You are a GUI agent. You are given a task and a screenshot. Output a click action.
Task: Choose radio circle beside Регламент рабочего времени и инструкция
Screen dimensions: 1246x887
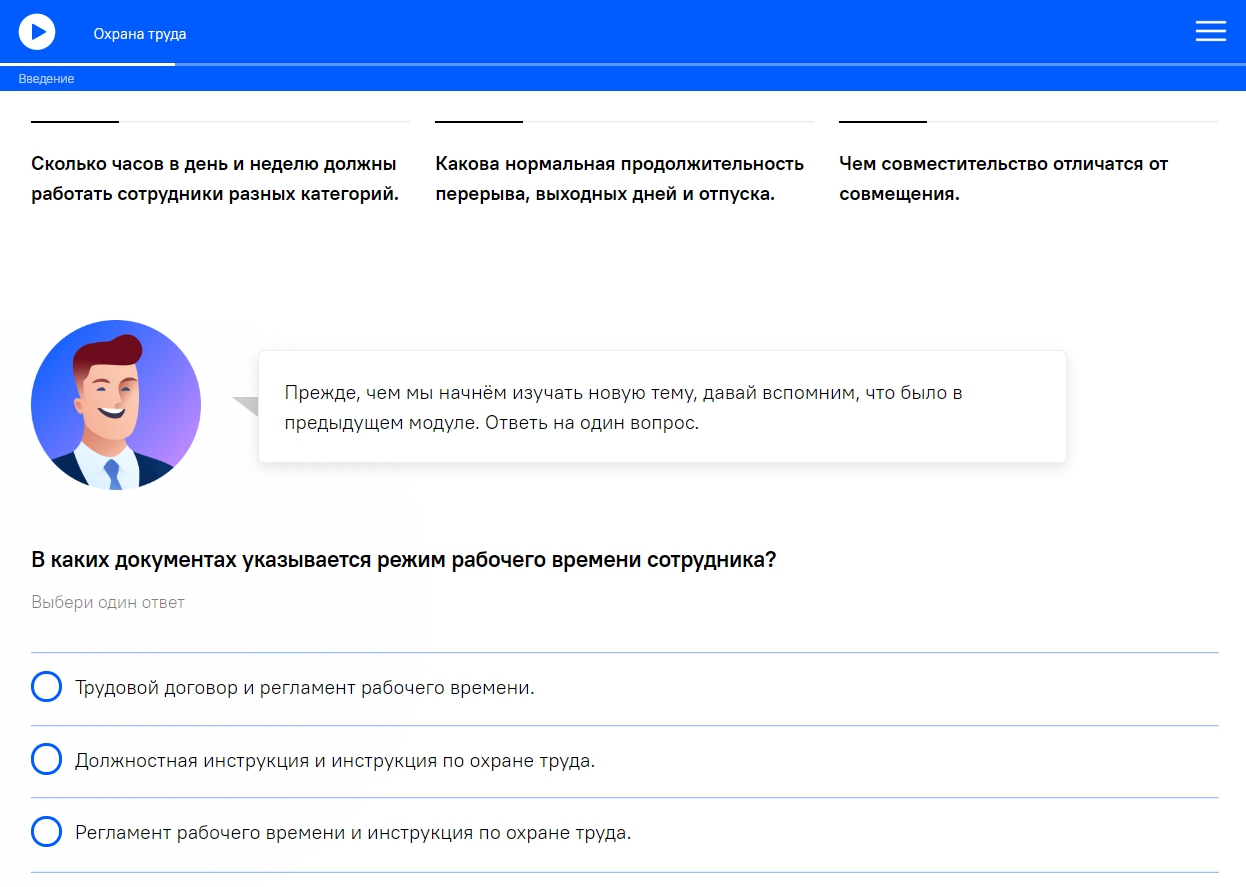point(47,832)
